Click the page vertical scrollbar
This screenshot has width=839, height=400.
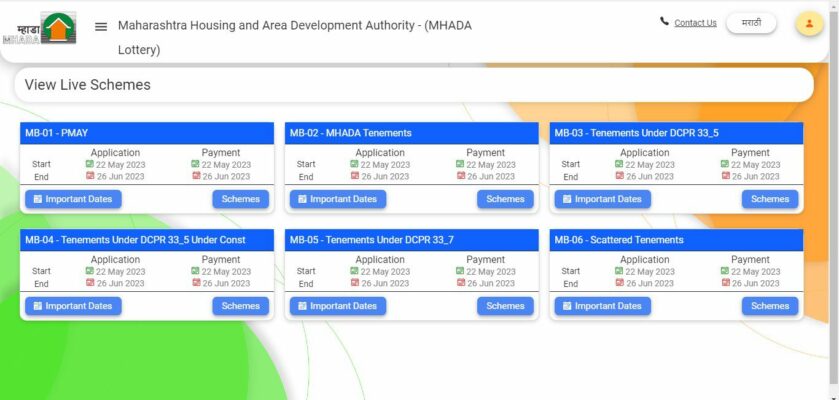coord(834,200)
